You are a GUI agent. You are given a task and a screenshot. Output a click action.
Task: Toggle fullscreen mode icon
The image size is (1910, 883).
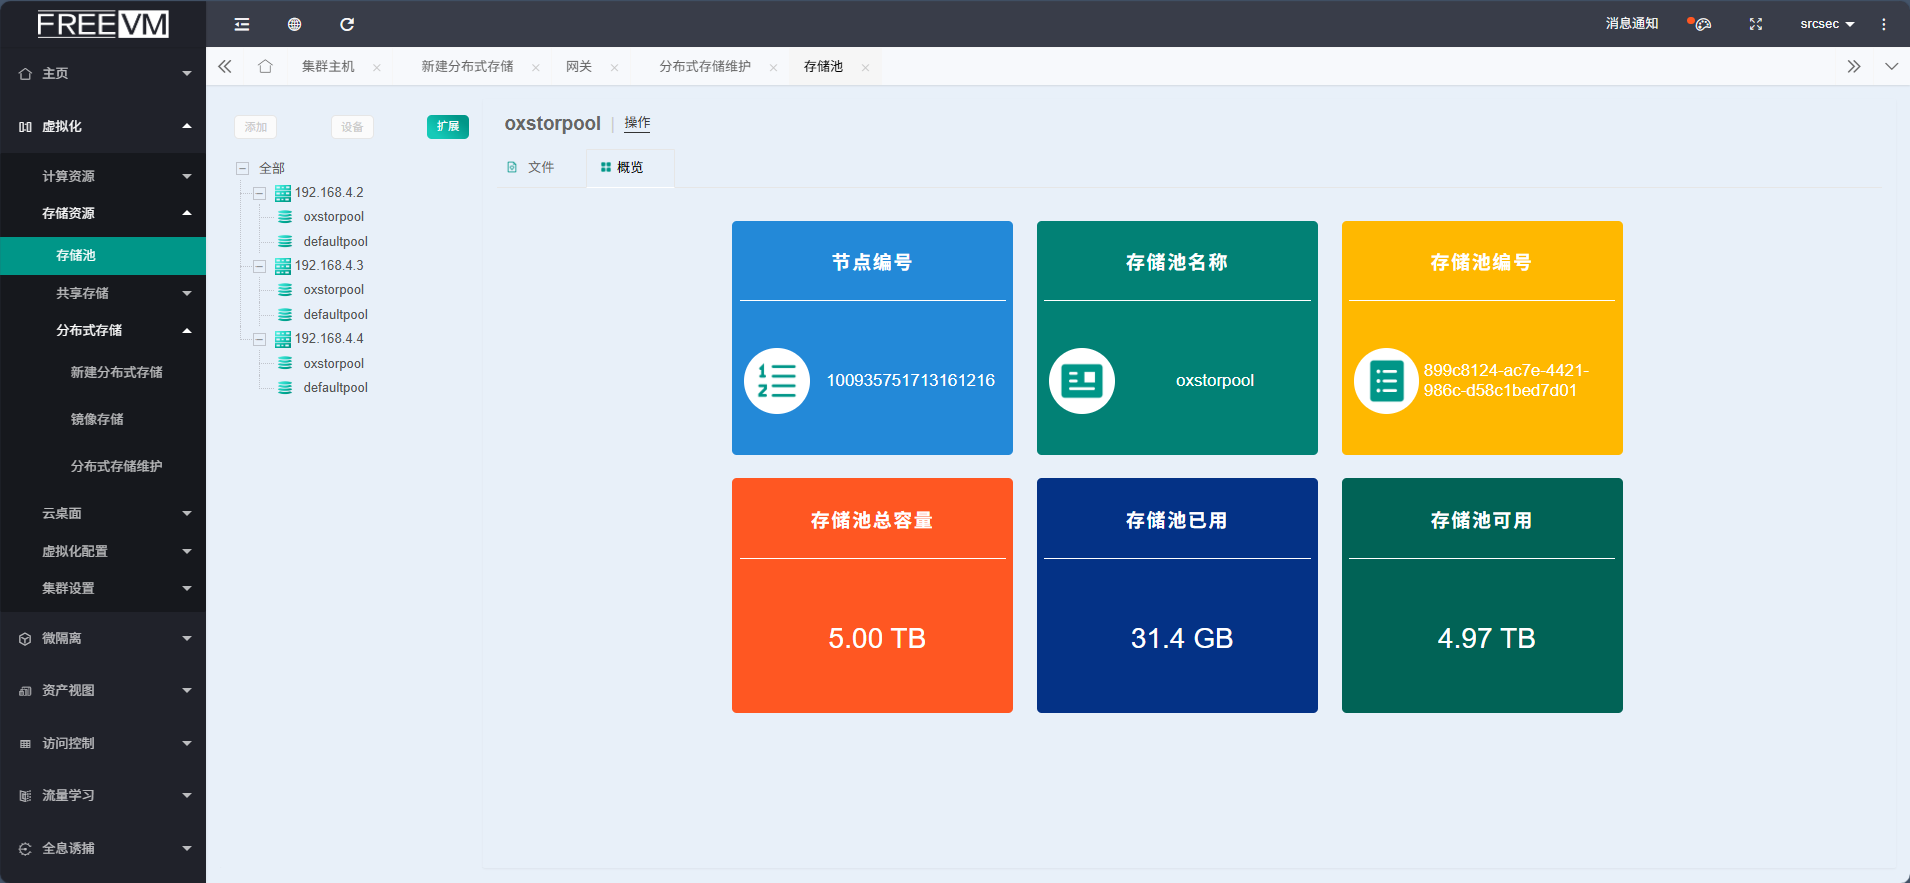pyautogui.click(x=1755, y=24)
